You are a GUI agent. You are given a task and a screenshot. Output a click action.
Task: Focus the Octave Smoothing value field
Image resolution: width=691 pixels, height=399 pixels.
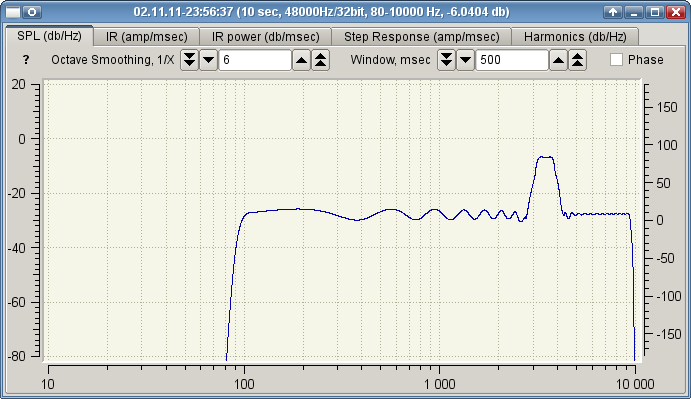255,60
